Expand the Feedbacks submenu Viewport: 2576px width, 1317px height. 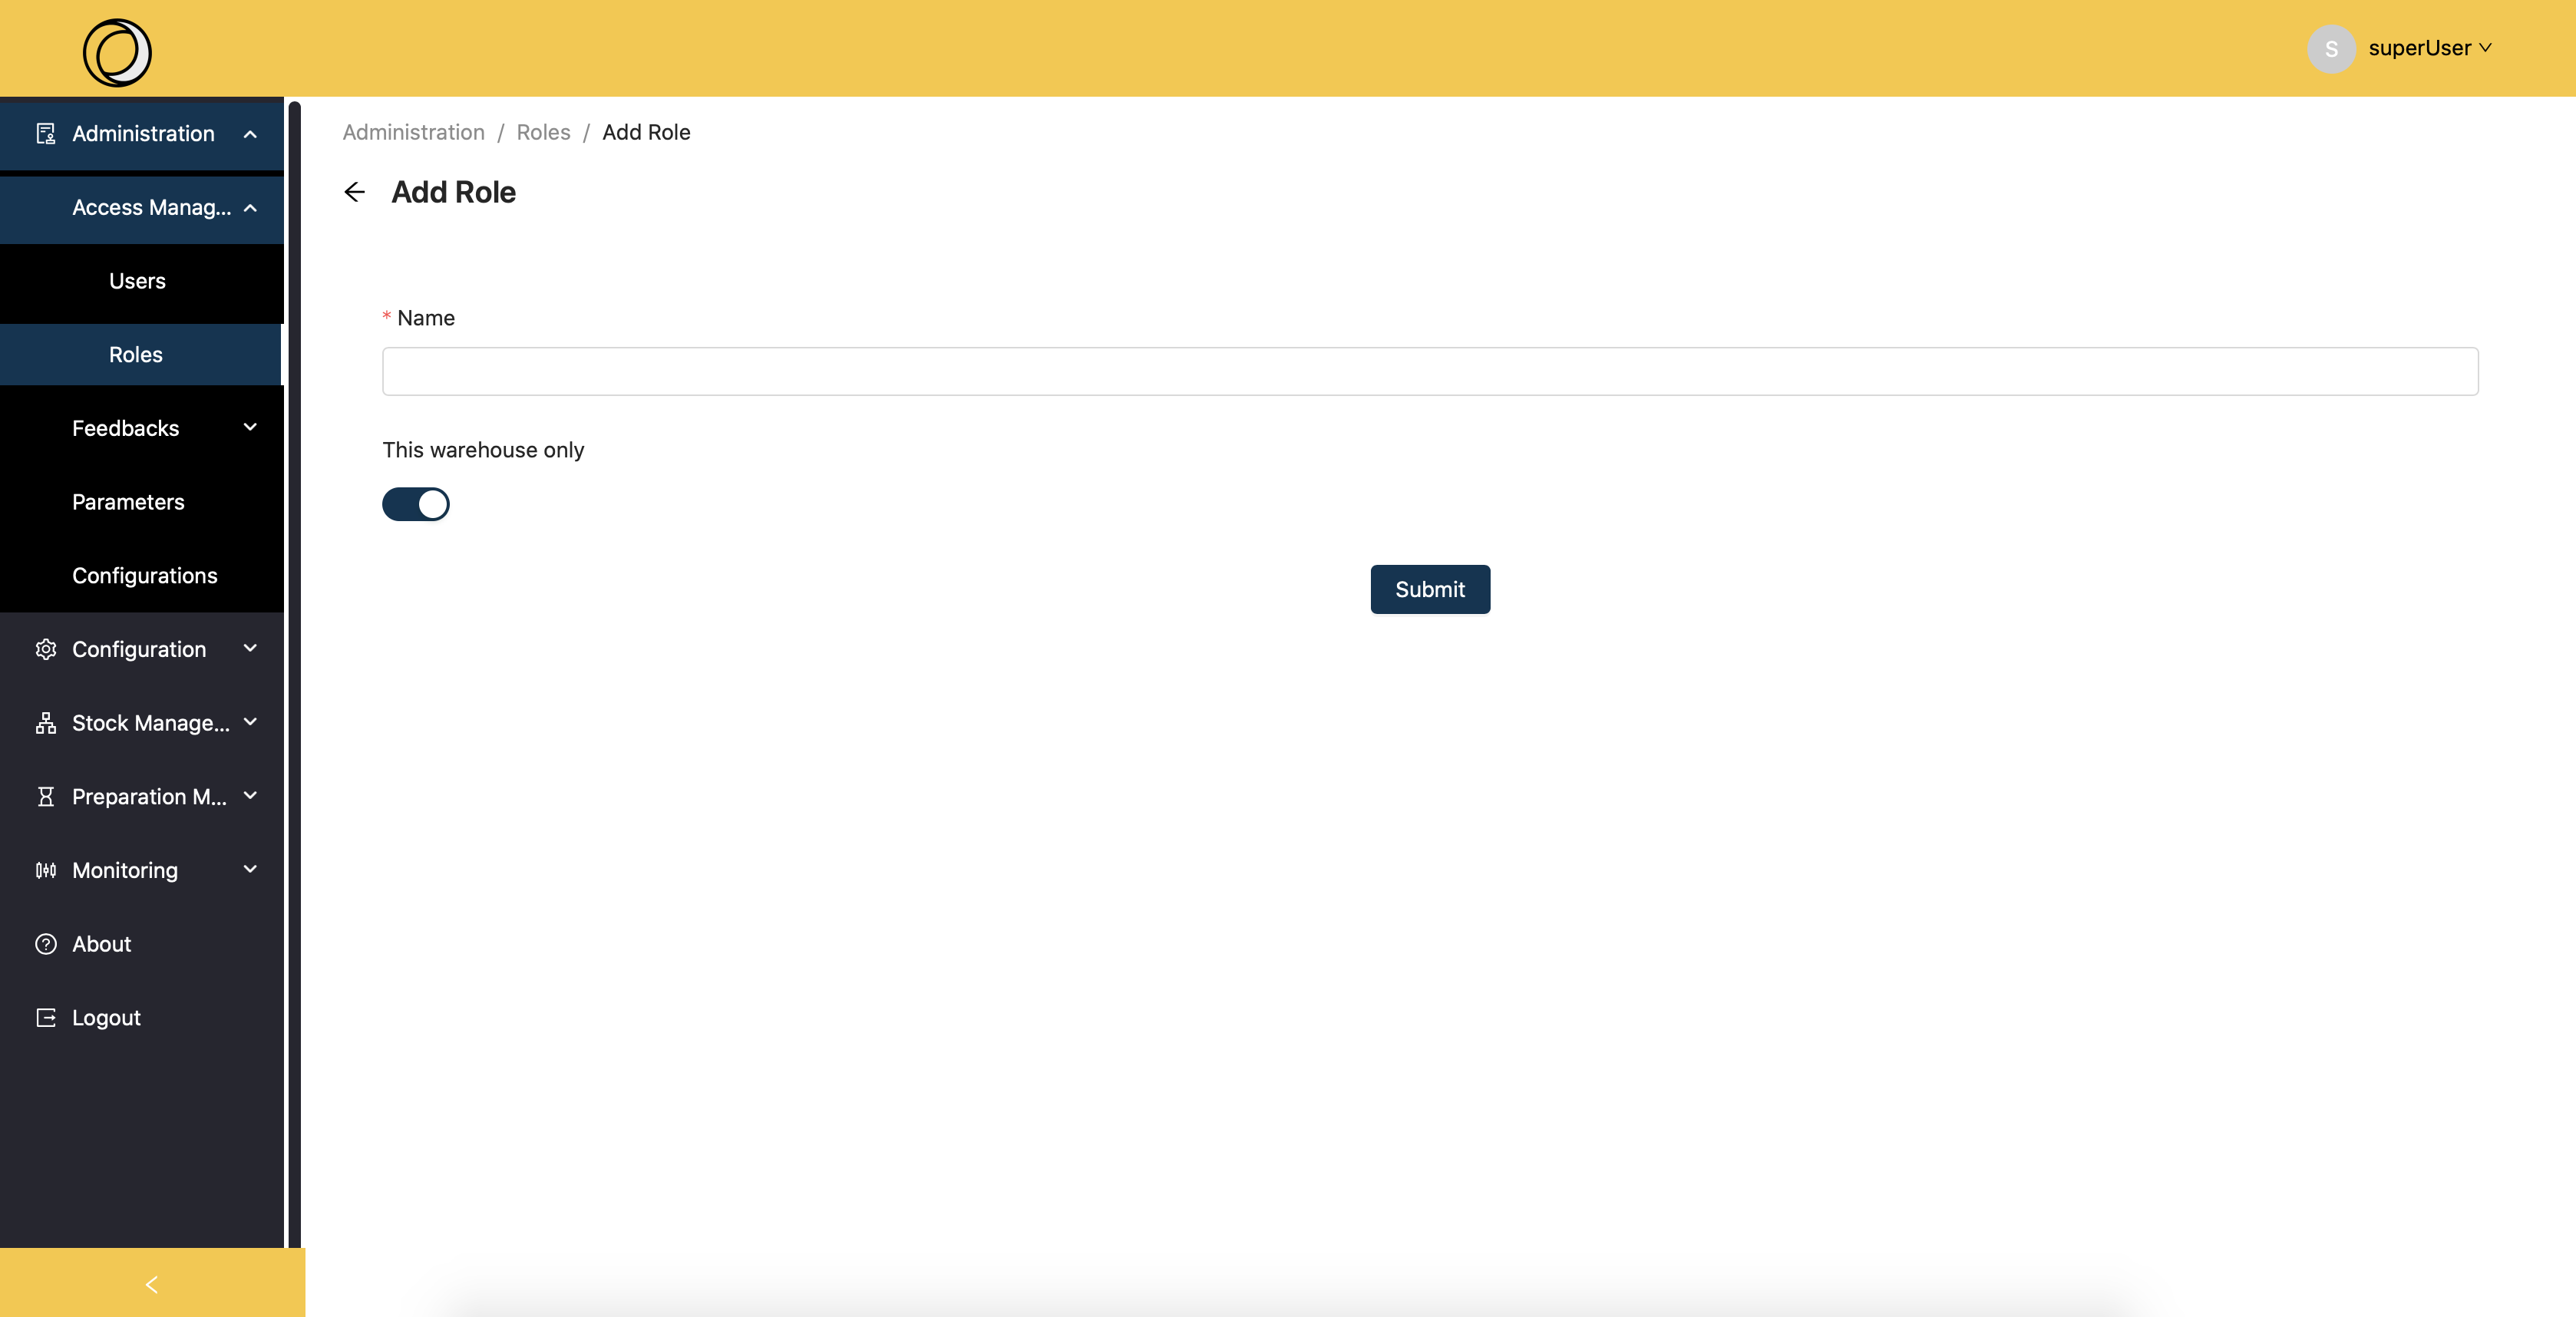coord(250,428)
